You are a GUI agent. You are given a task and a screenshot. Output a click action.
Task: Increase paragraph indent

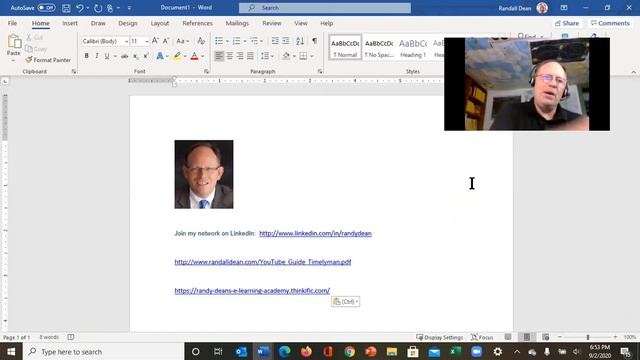(286, 41)
